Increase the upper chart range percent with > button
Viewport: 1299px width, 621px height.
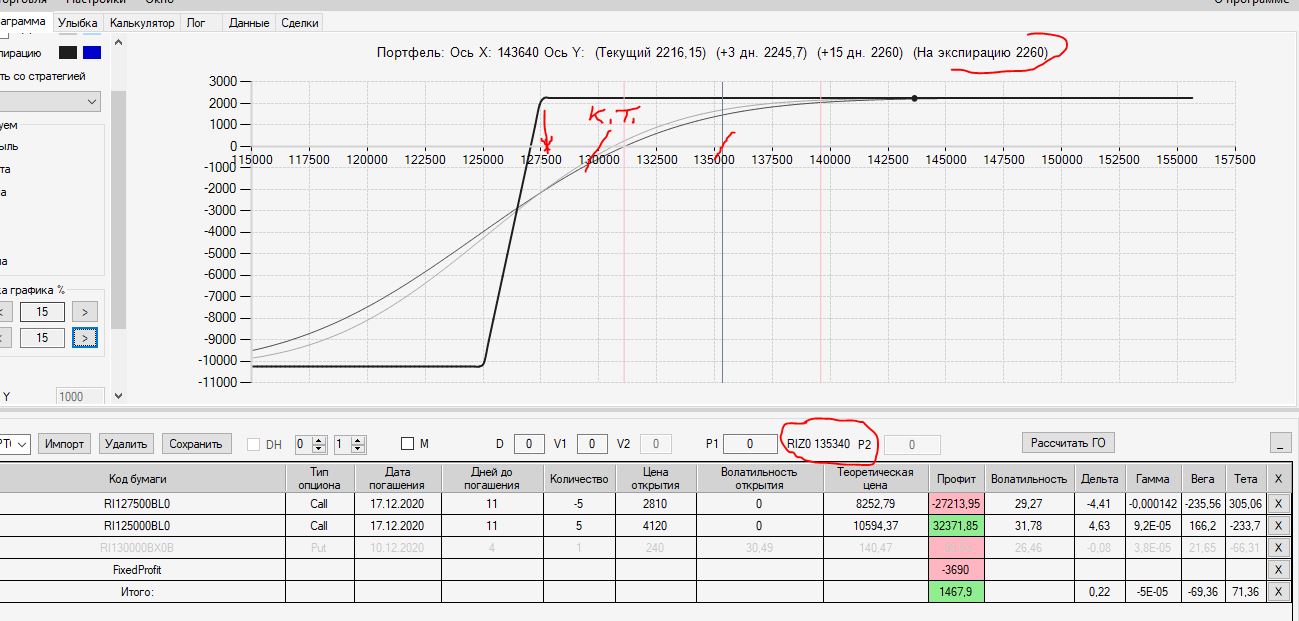(86, 312)
